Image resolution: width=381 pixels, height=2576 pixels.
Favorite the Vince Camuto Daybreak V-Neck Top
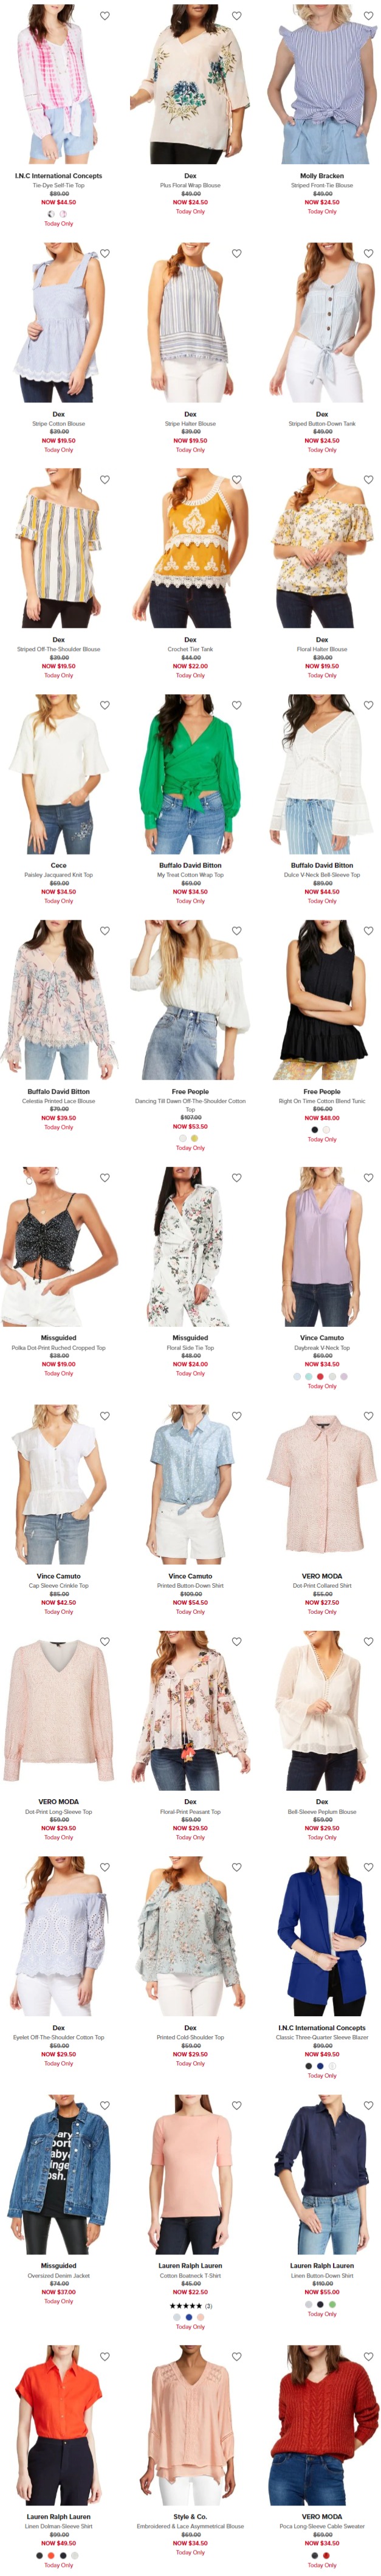(x=368, y=1178)
